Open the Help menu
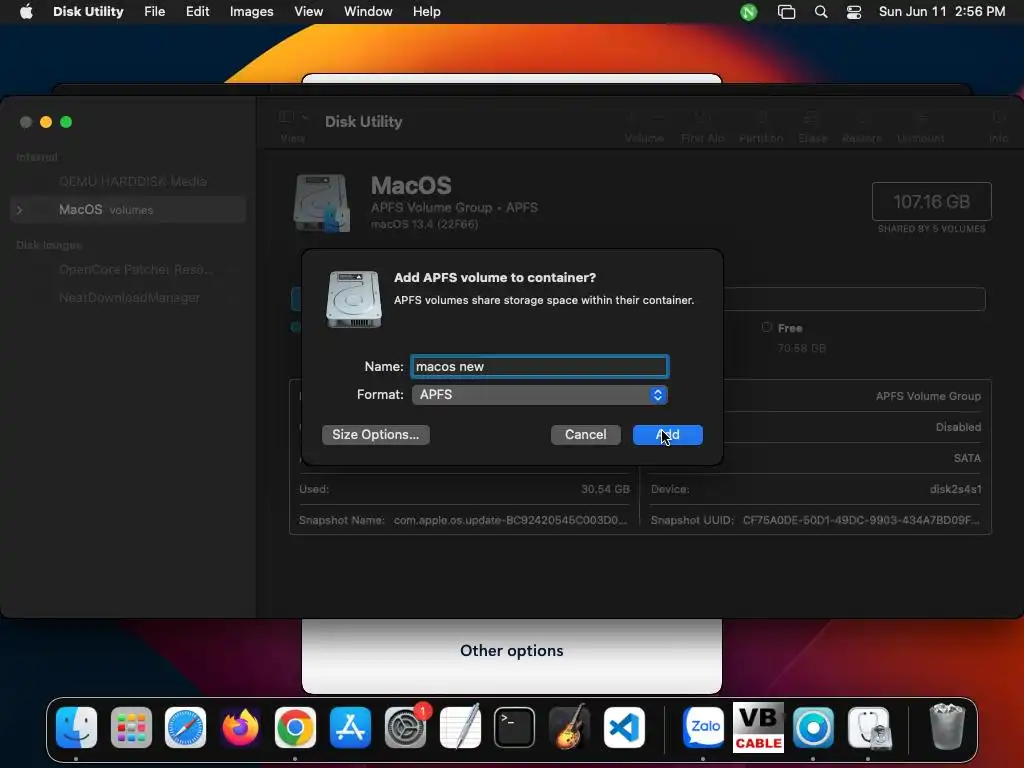 coord(426,12)
